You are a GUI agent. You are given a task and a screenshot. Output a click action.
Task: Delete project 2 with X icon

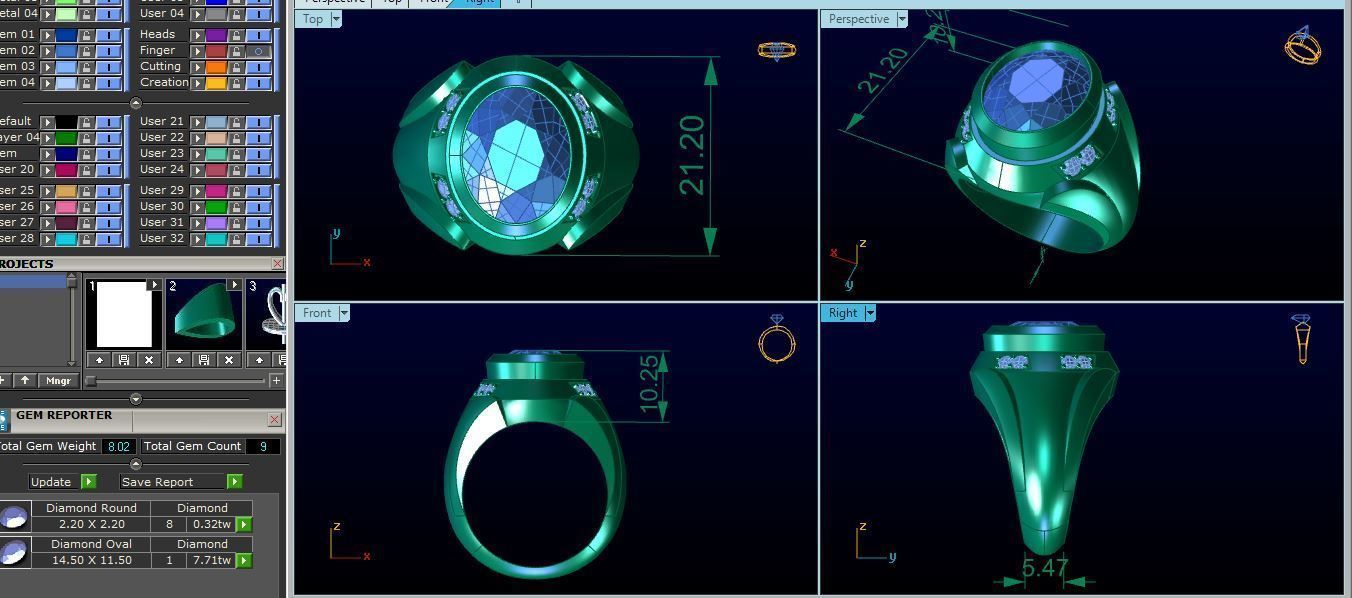tap(229, 360)
